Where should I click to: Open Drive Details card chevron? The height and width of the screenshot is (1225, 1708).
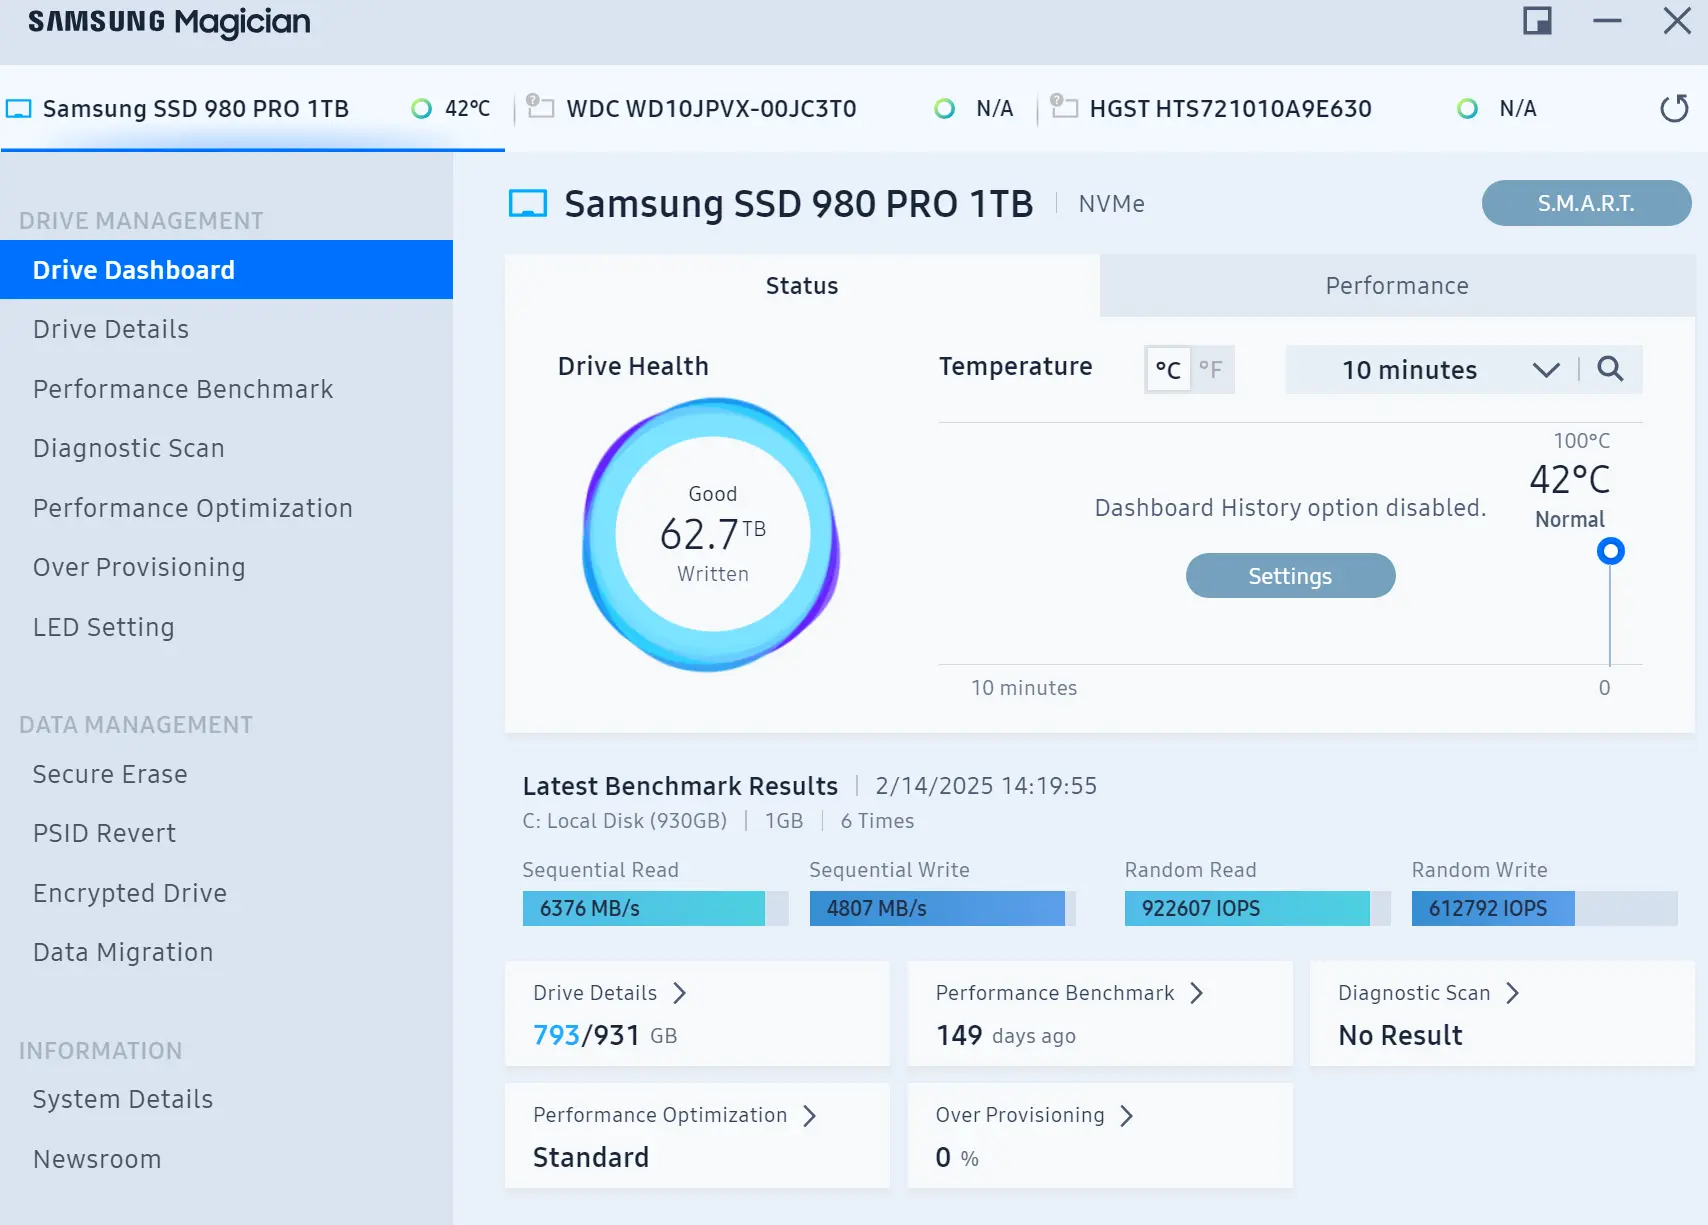(x=680, y=993)
